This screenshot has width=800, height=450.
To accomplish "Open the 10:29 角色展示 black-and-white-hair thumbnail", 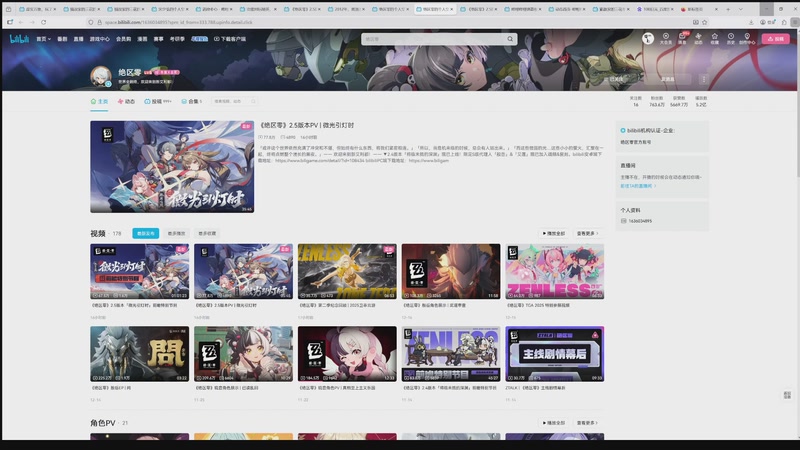I will click(x=243, y=354).
